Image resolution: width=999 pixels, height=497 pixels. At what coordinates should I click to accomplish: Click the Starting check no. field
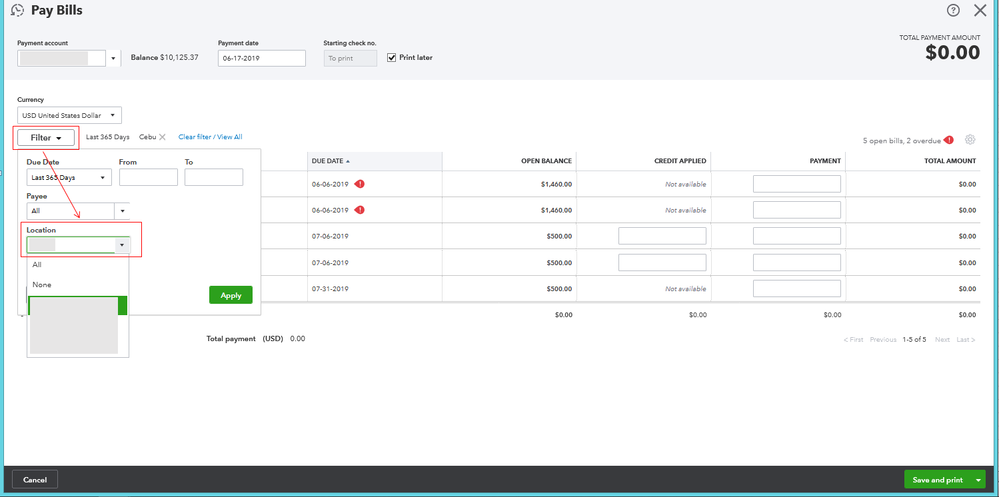350,58
